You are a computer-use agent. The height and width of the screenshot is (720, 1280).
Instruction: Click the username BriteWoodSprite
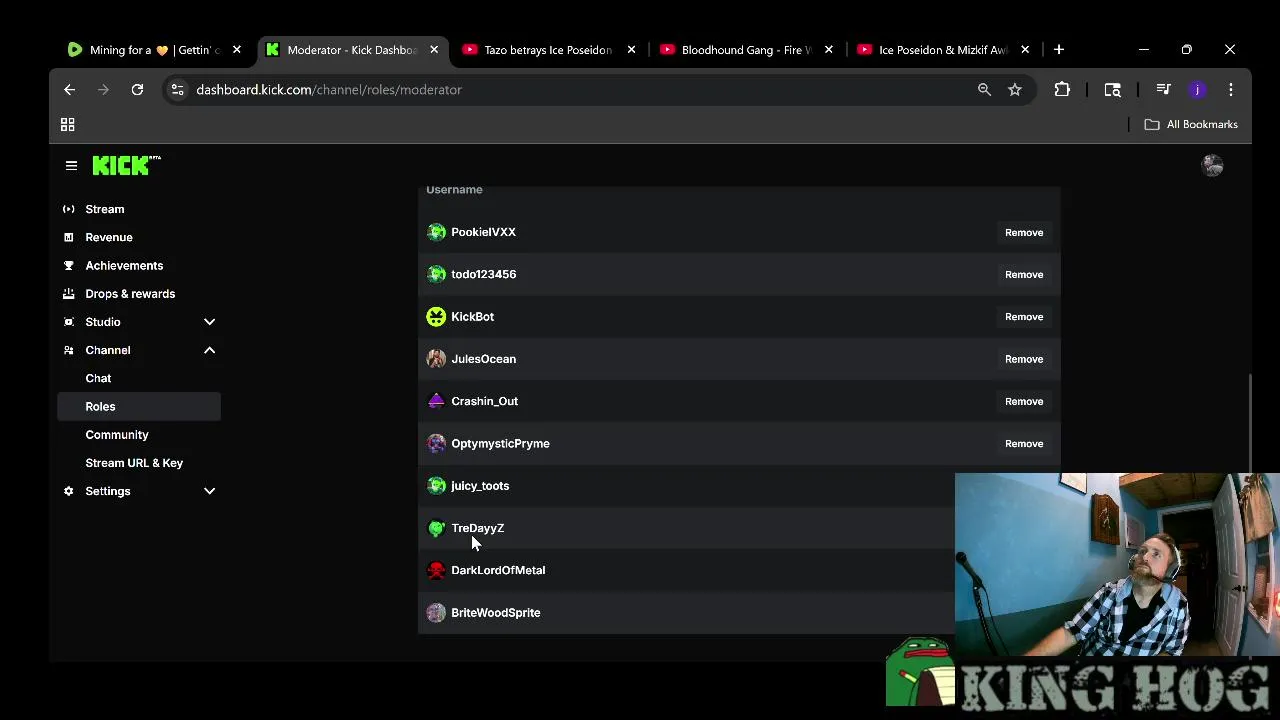pyautogui.click(x=496, y=613)
